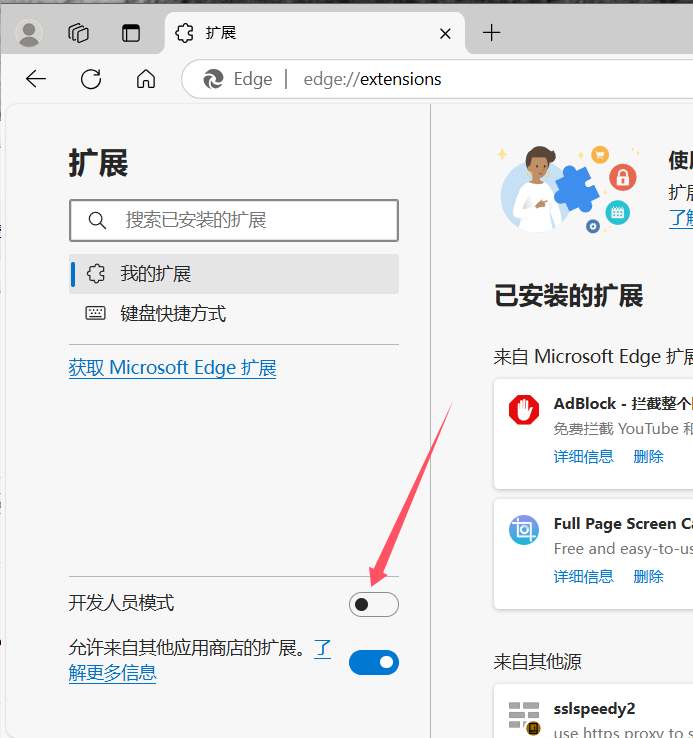Enable the 开发人员模式 toggle
Screen dimensions: 693x738
tap(373, 604)
